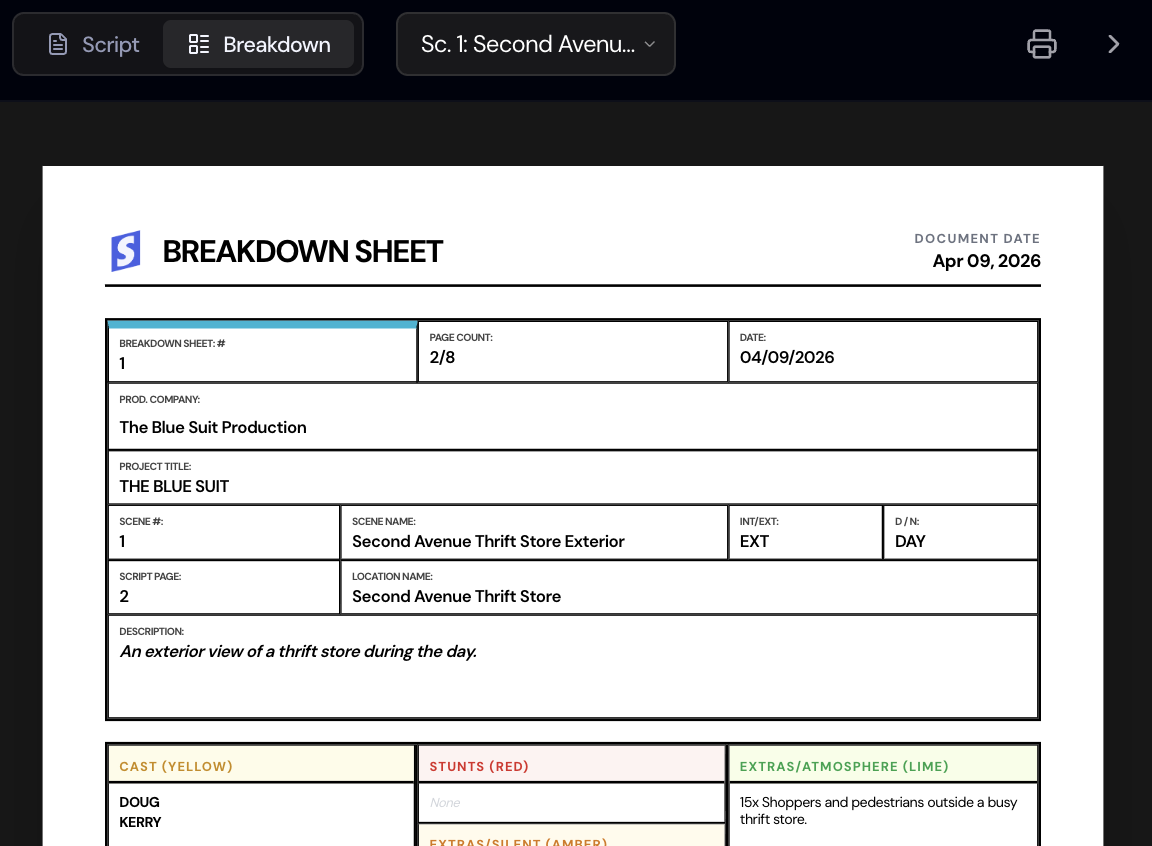Click the StudioBinder logo on the sheet
The height and width of the screenshot is (846, 1152).
pyautogui.click(x=125, y=251)
